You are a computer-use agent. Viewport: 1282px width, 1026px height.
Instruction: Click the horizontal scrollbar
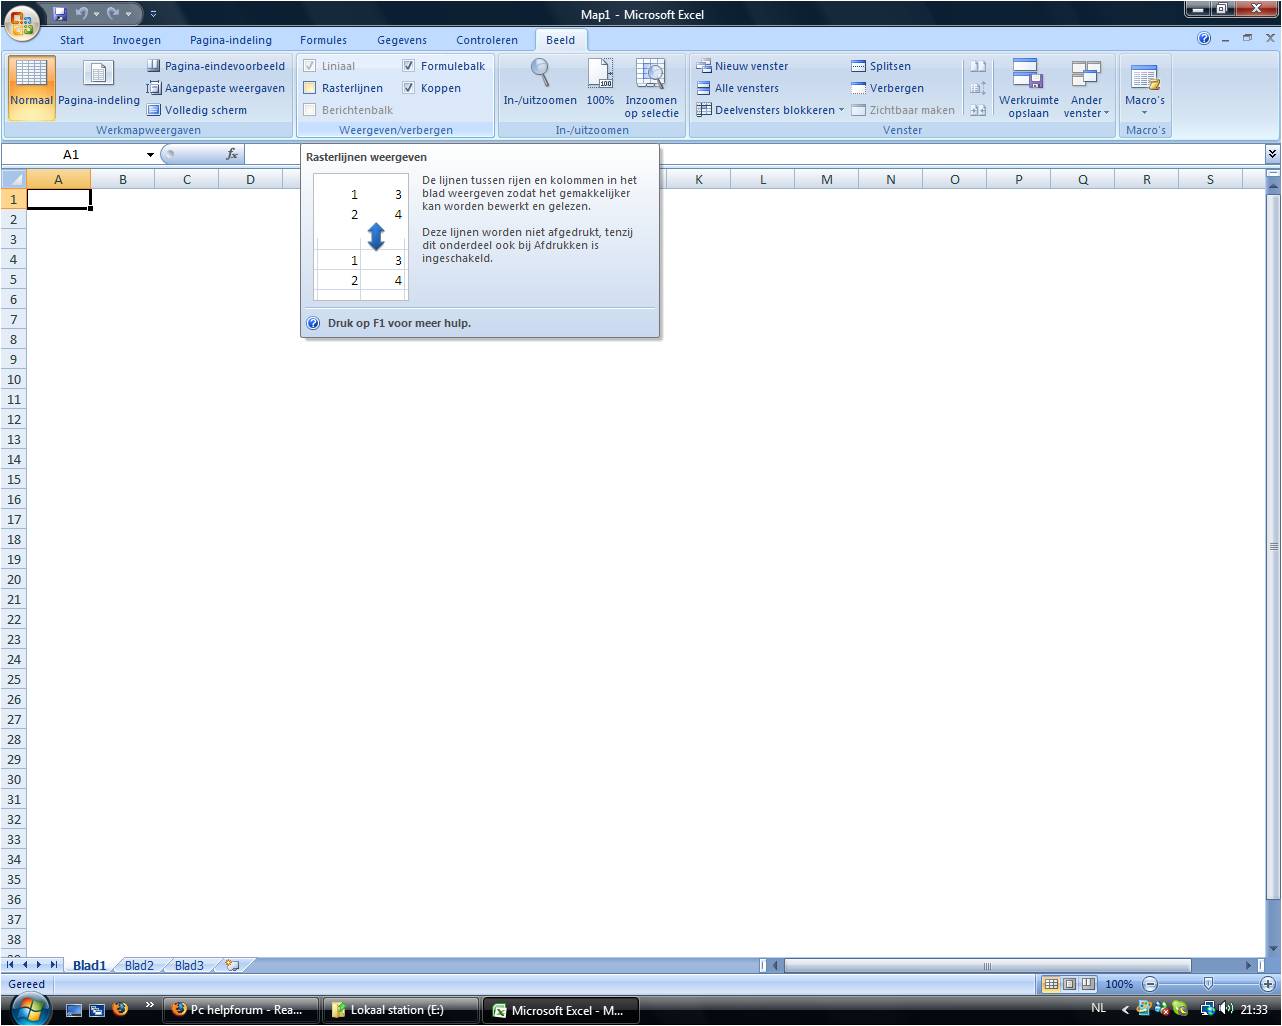click(x=987, y=966)
